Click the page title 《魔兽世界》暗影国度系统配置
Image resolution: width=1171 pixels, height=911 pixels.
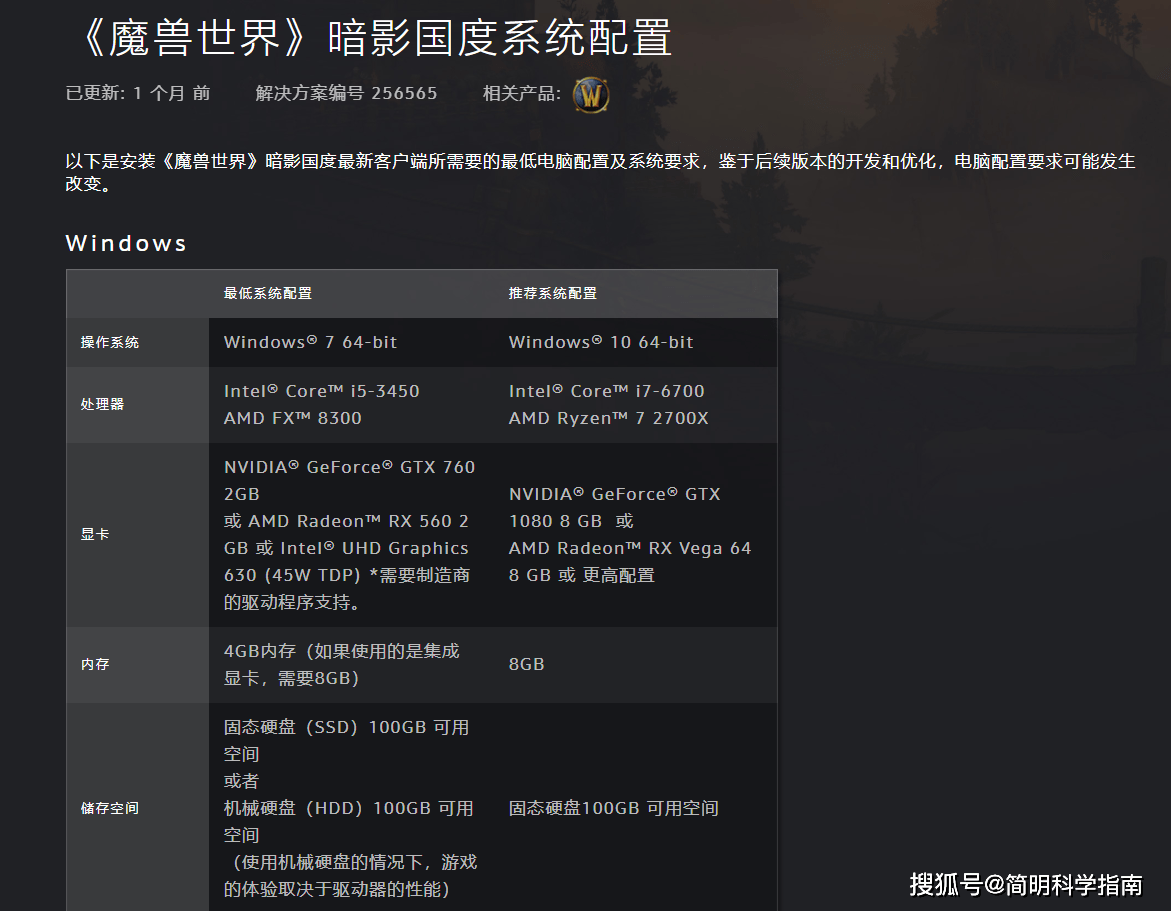pyautogui.click(x=374, y=38)
